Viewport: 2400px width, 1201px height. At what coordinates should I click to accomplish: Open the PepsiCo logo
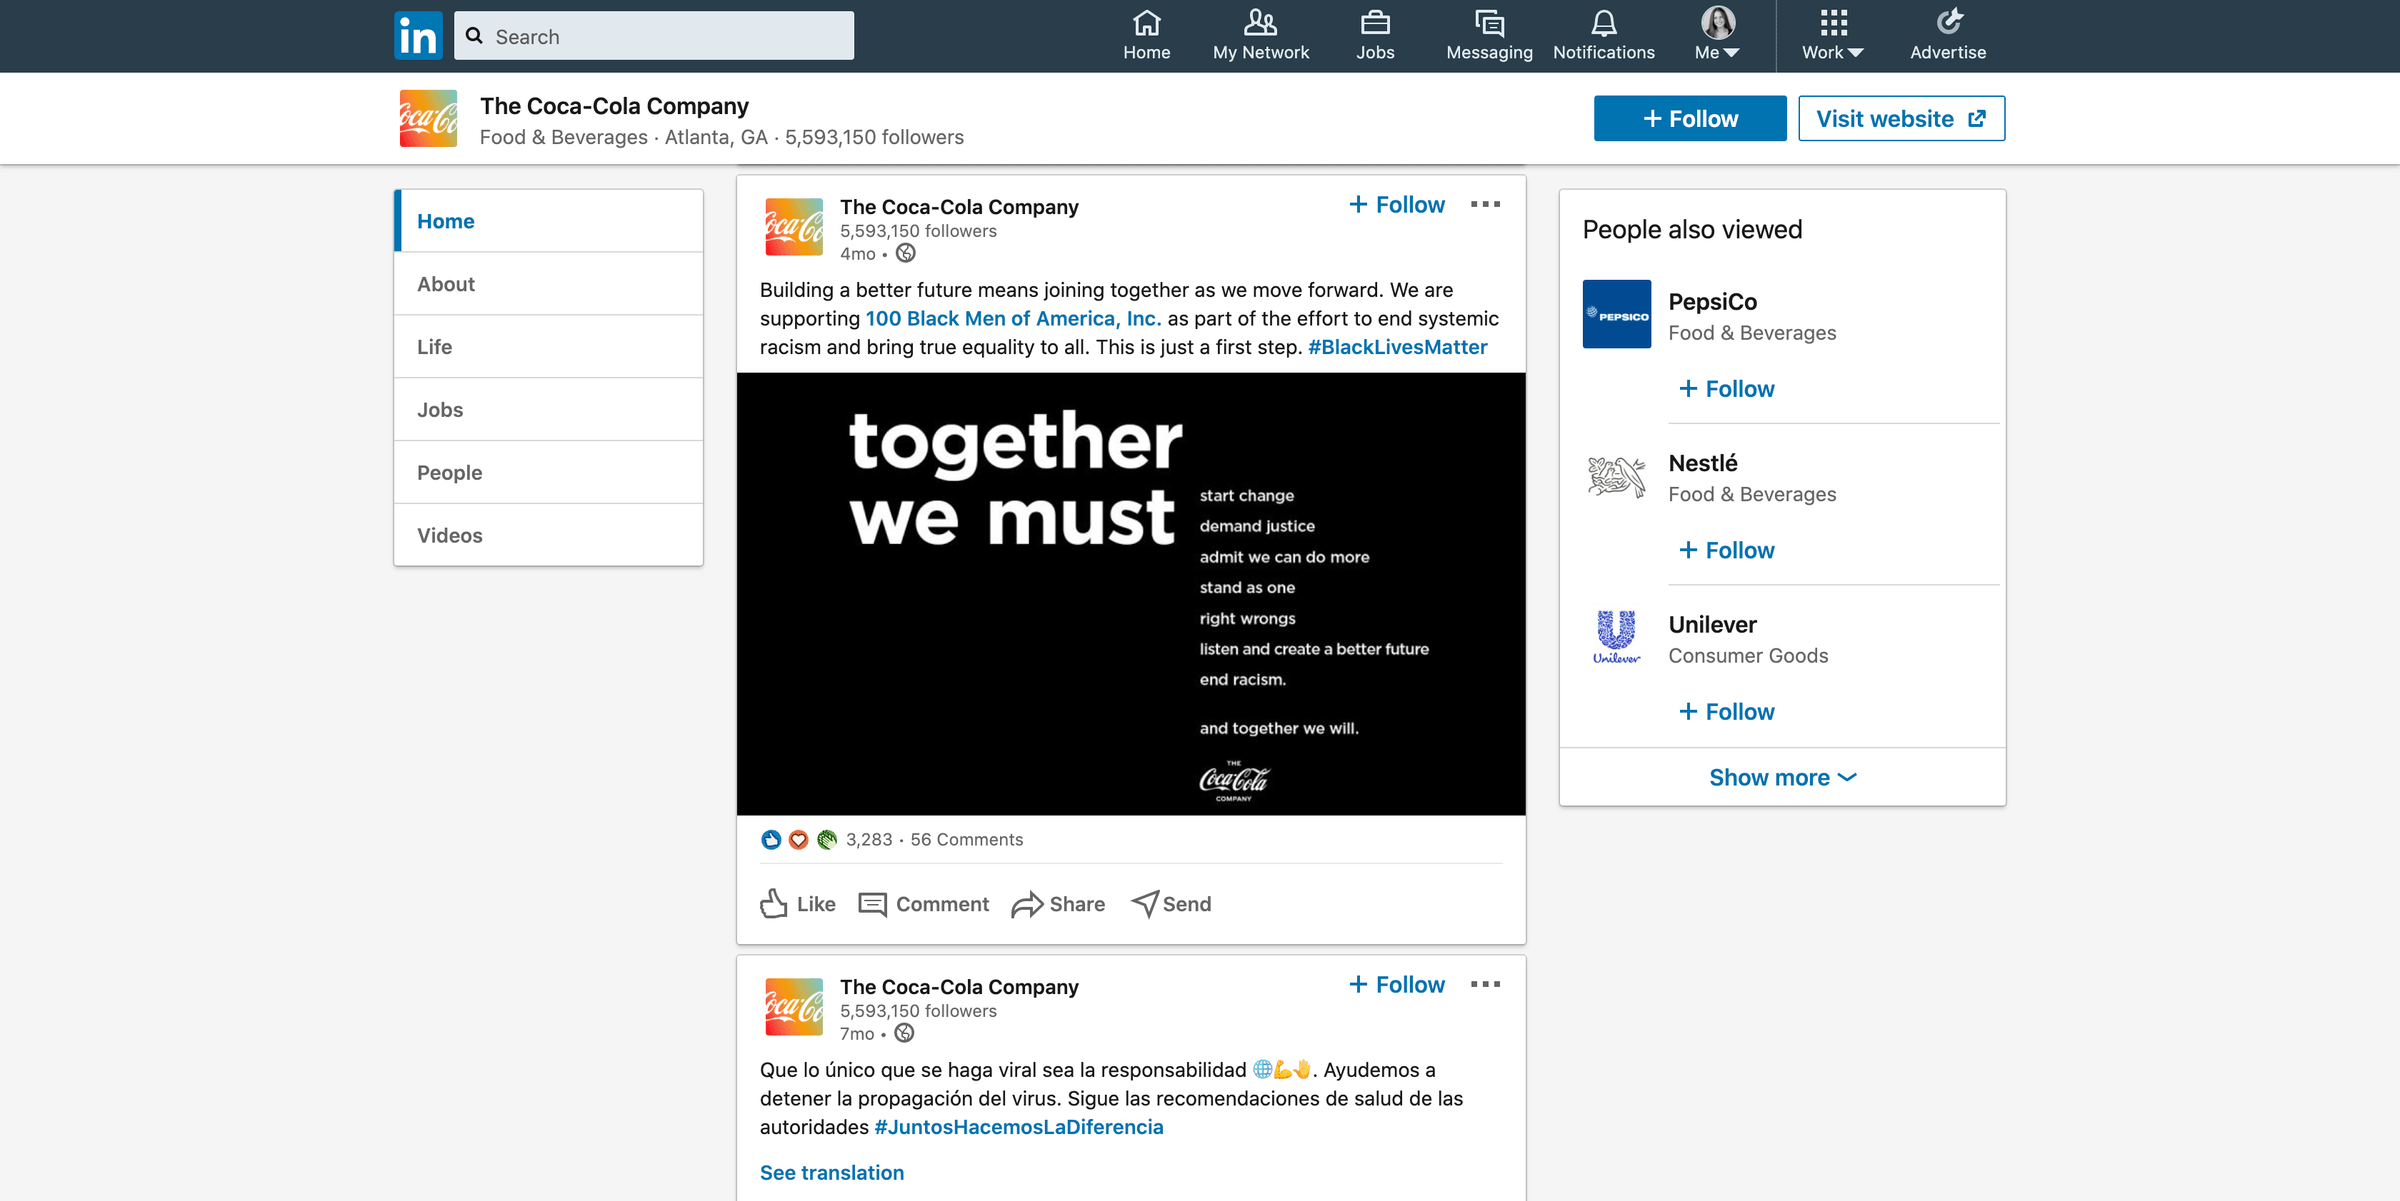(x=1617, y=314)
